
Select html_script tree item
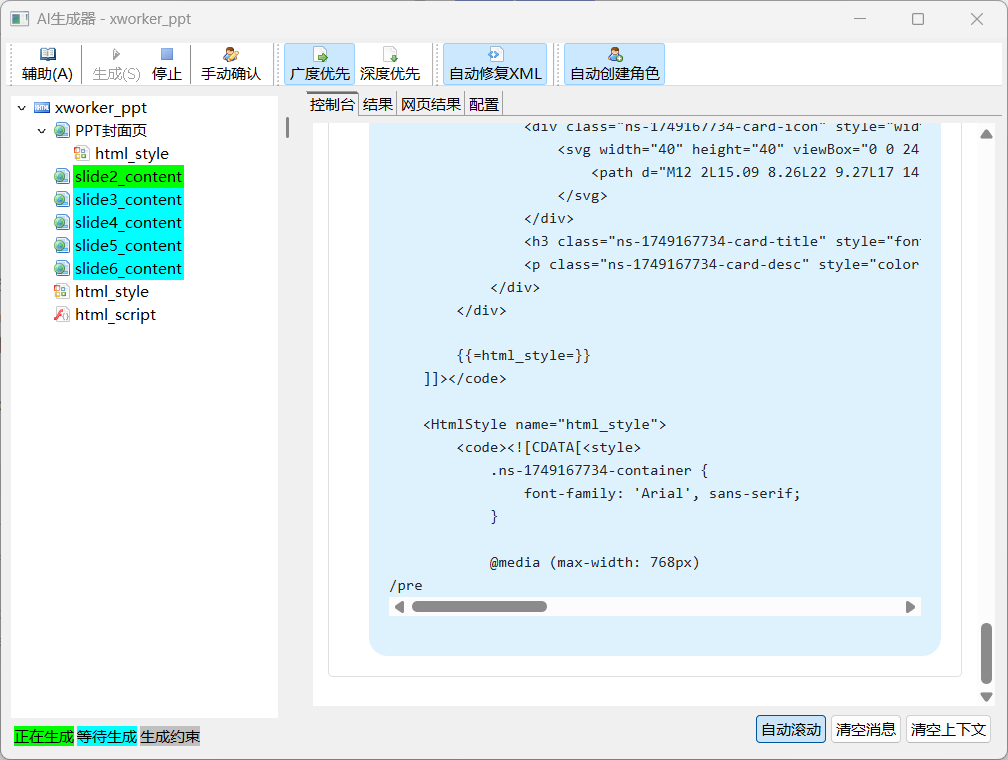tap(115, 315)
